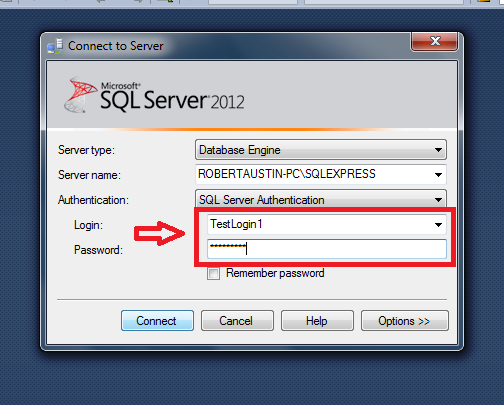The image size is (504, 405).
Task: Open the Server type dropdown
Action: (321, 150)
